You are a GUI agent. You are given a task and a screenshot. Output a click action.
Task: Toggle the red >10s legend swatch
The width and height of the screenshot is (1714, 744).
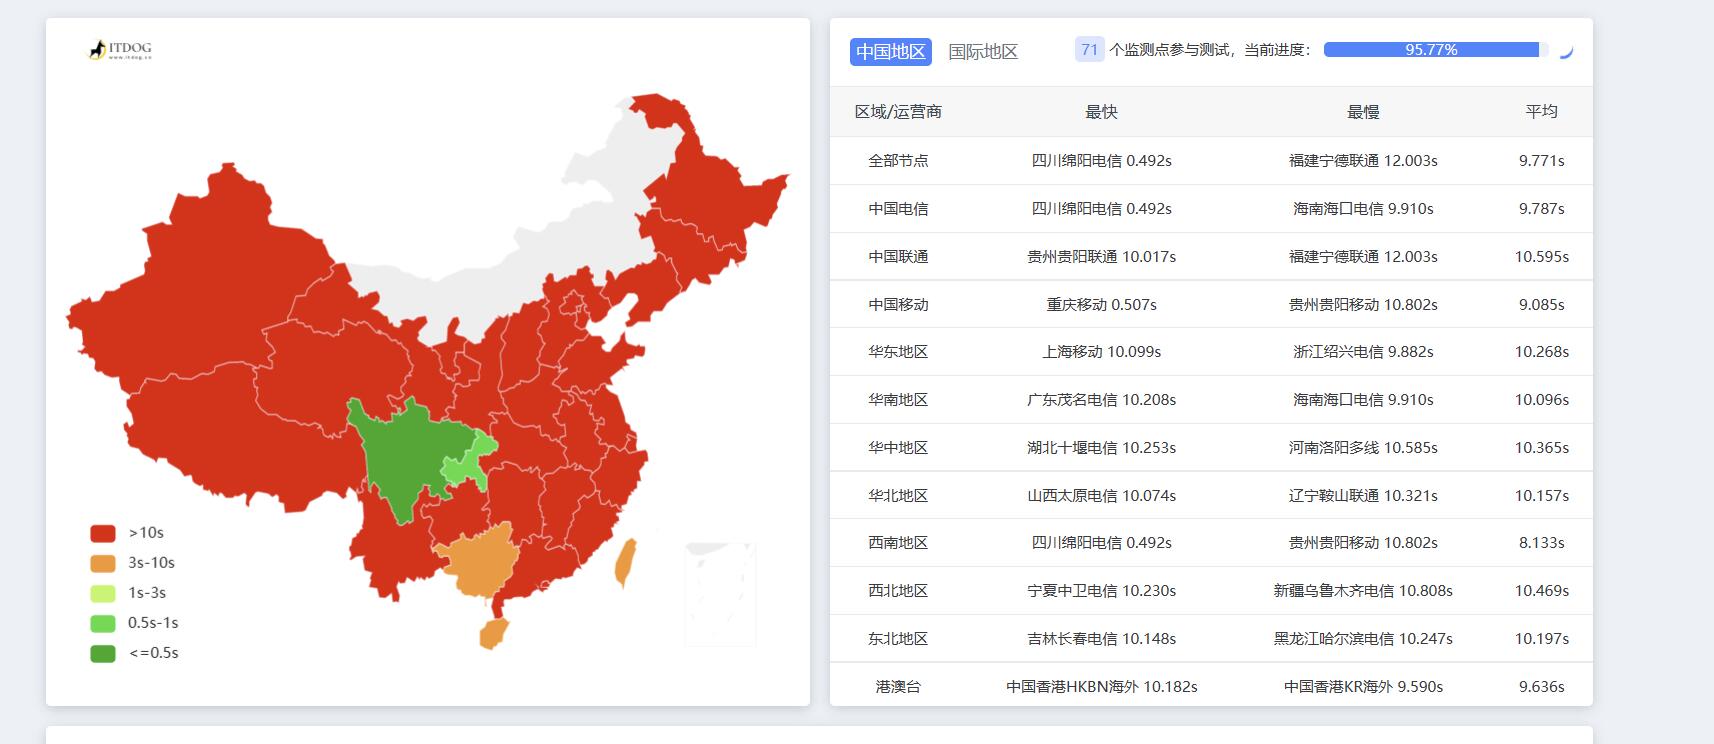coord(103,533)
